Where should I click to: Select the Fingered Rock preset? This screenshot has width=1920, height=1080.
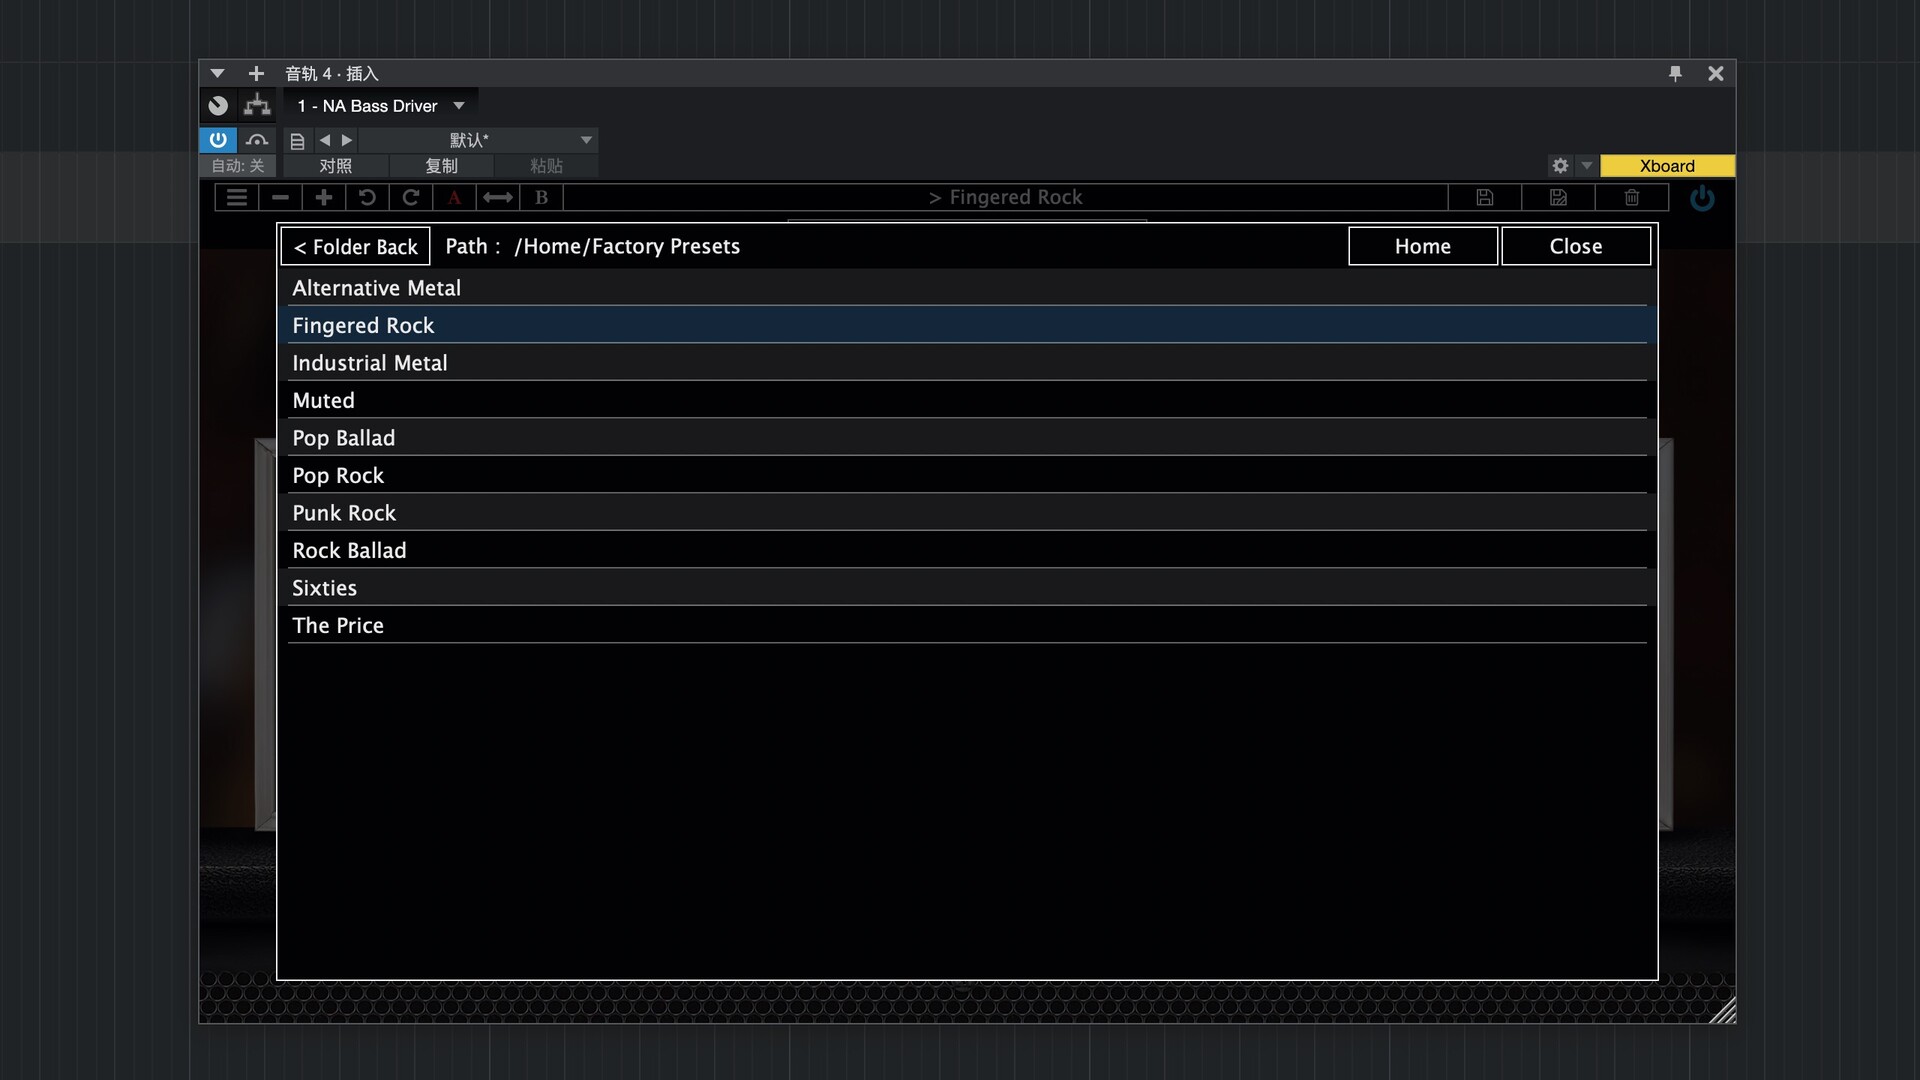967,325
